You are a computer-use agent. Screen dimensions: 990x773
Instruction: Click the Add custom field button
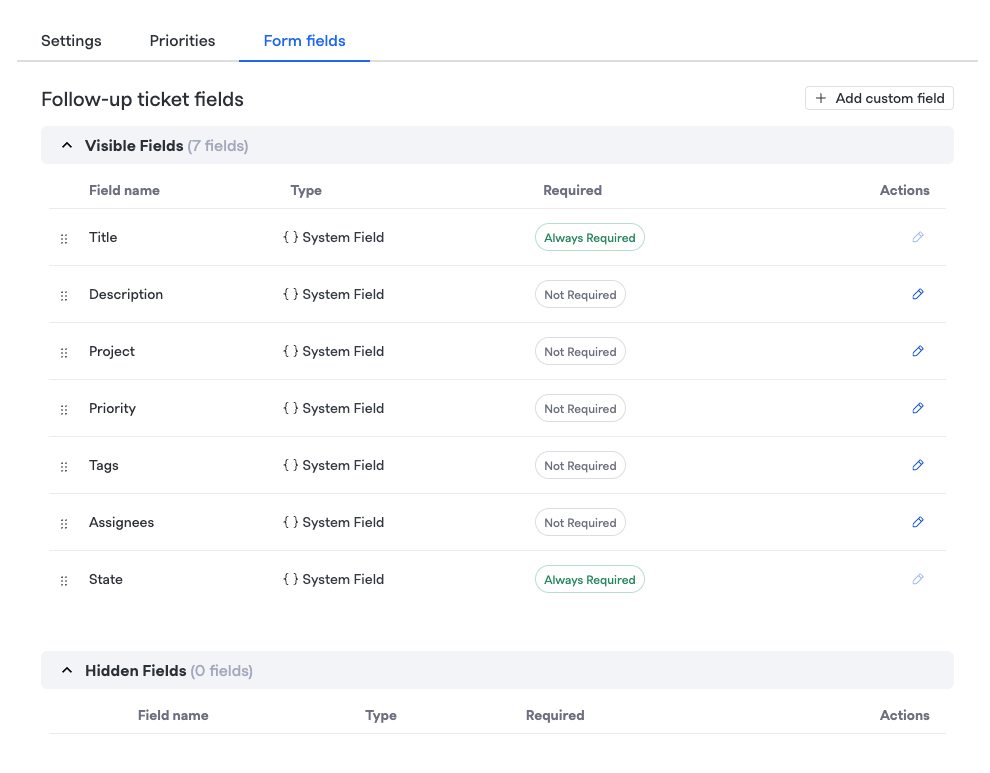[x=879, y=98]
